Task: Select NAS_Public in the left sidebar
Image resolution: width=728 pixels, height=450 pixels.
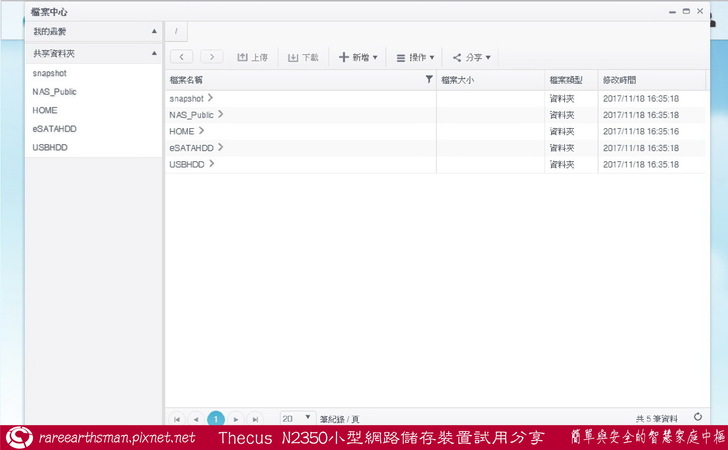Action: point(54,92)
